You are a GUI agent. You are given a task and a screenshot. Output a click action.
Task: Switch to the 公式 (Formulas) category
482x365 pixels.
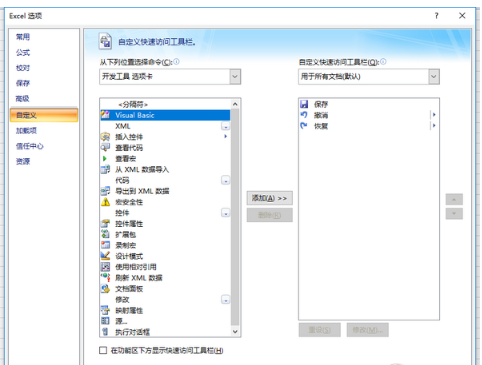[x=44, y=52]
